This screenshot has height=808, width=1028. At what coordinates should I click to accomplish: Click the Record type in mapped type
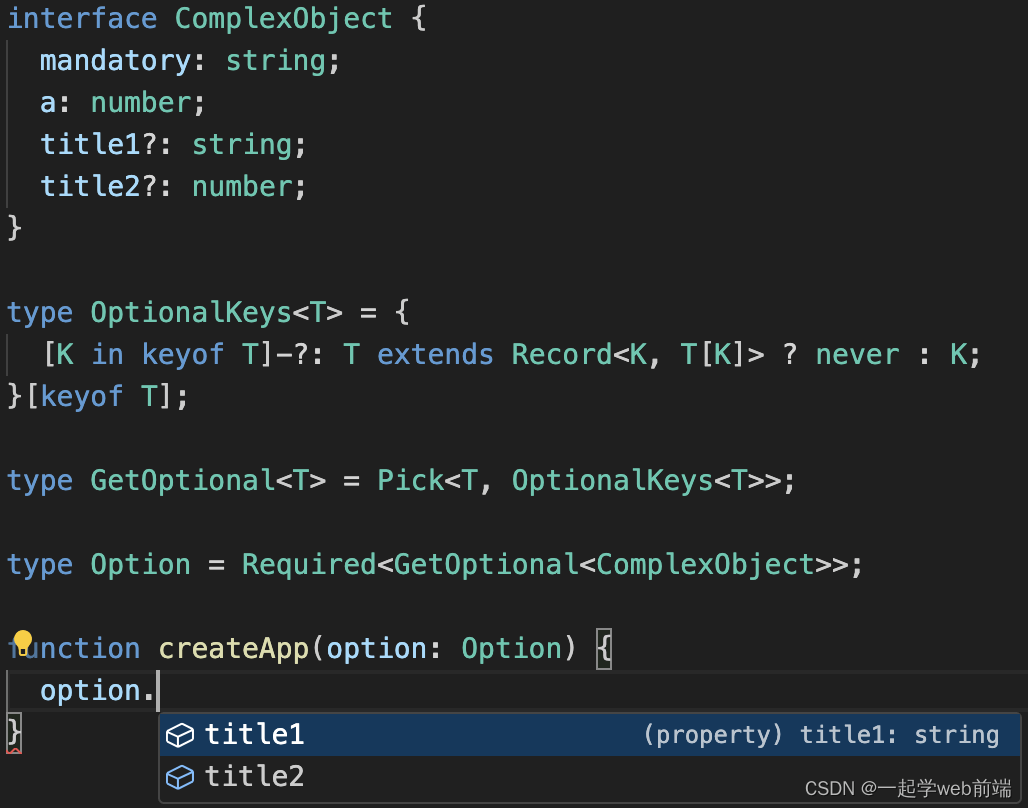click(561, 354)
